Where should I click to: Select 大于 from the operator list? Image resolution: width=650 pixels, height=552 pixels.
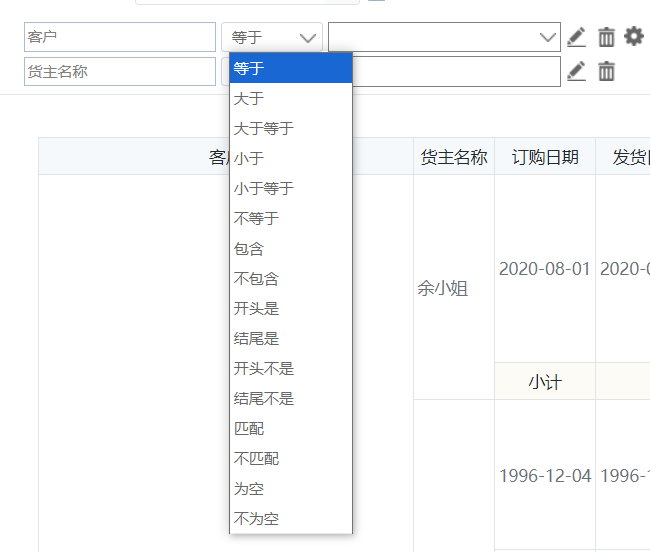coord(248,99)
